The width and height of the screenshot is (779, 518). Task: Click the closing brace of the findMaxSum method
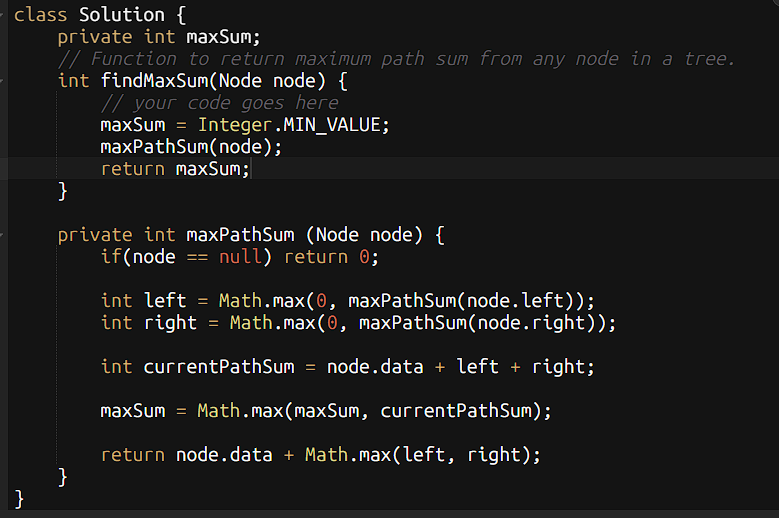pos(63,191)
